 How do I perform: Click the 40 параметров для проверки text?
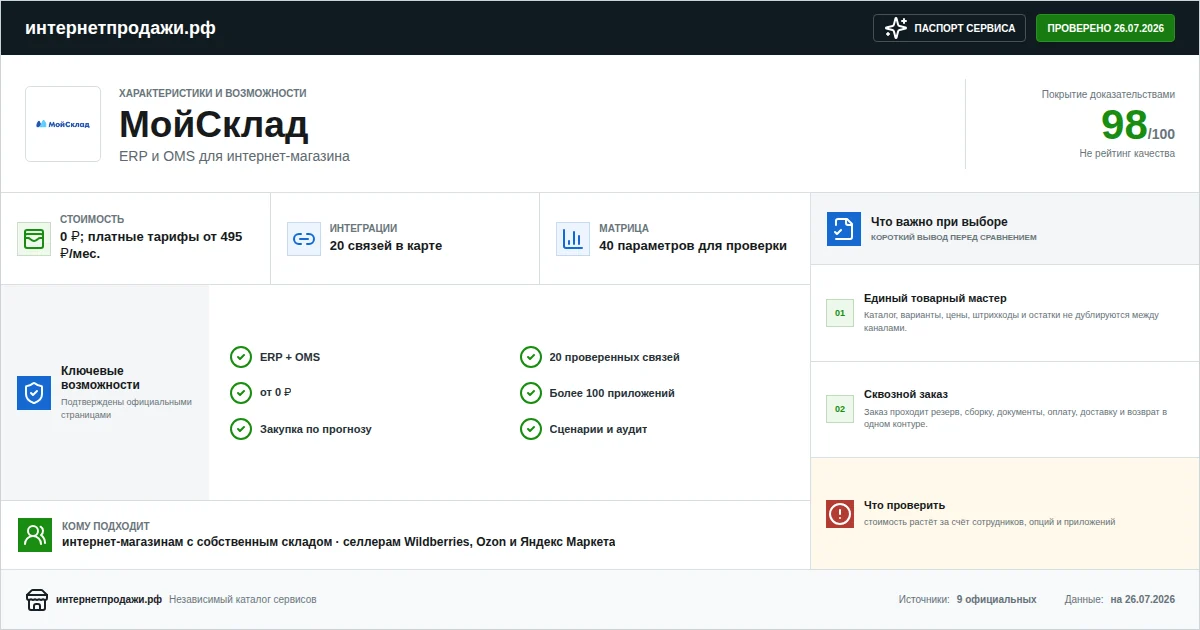(x=693, y=246)
